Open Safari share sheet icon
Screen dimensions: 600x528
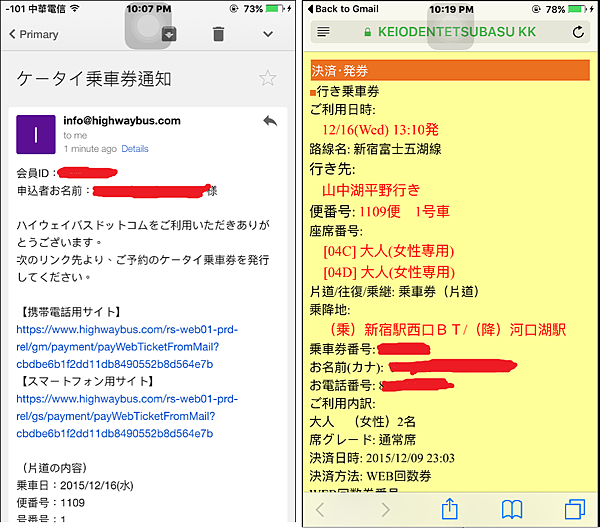[450, 508]
